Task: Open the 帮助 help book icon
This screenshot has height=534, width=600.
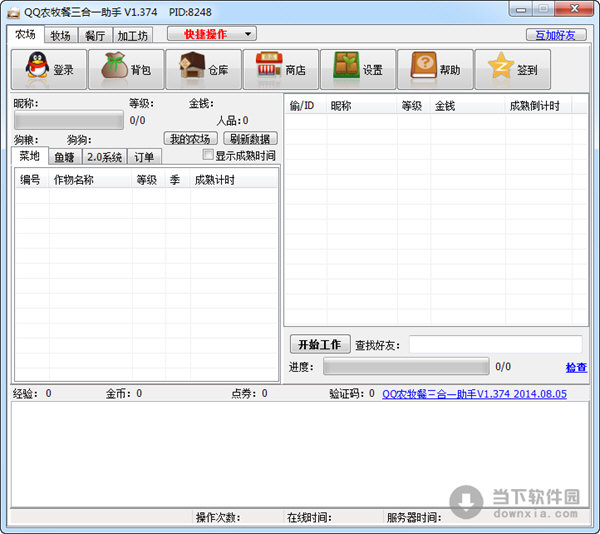Action: click(x=435, y=69)
